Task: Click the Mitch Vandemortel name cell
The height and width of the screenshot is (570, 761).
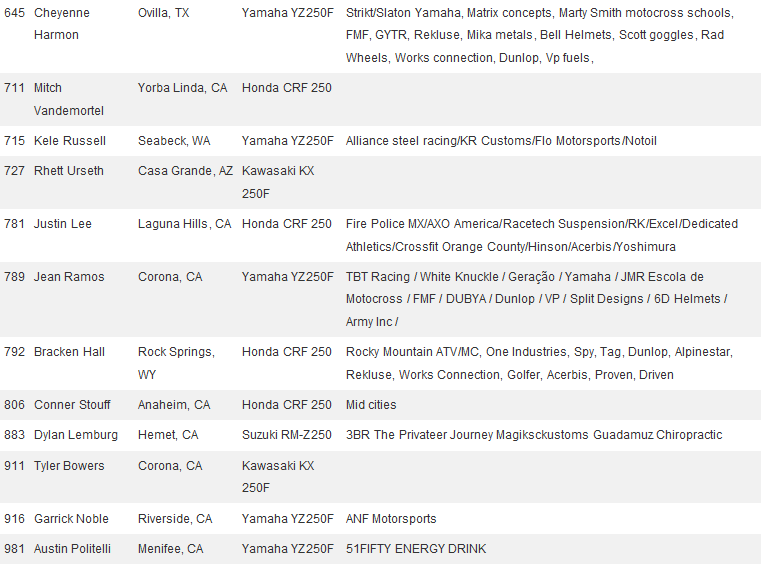Action: coord(68,99)
